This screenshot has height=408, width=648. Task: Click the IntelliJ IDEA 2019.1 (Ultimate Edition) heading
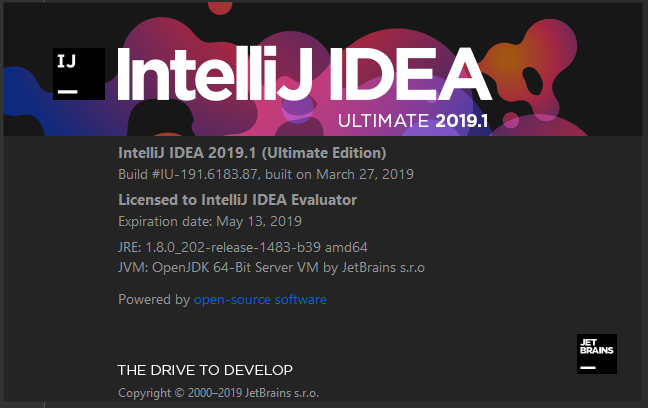point(252,153)
